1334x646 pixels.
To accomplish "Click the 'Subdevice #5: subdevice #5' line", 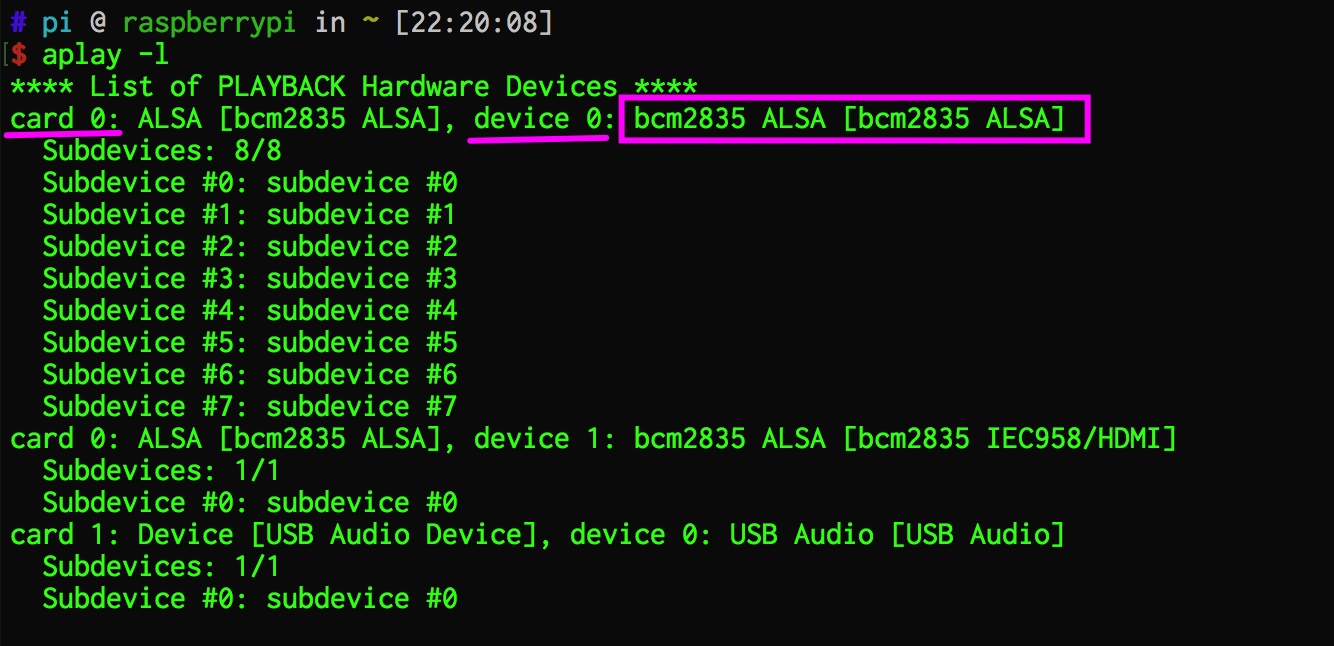I will 250,343.
